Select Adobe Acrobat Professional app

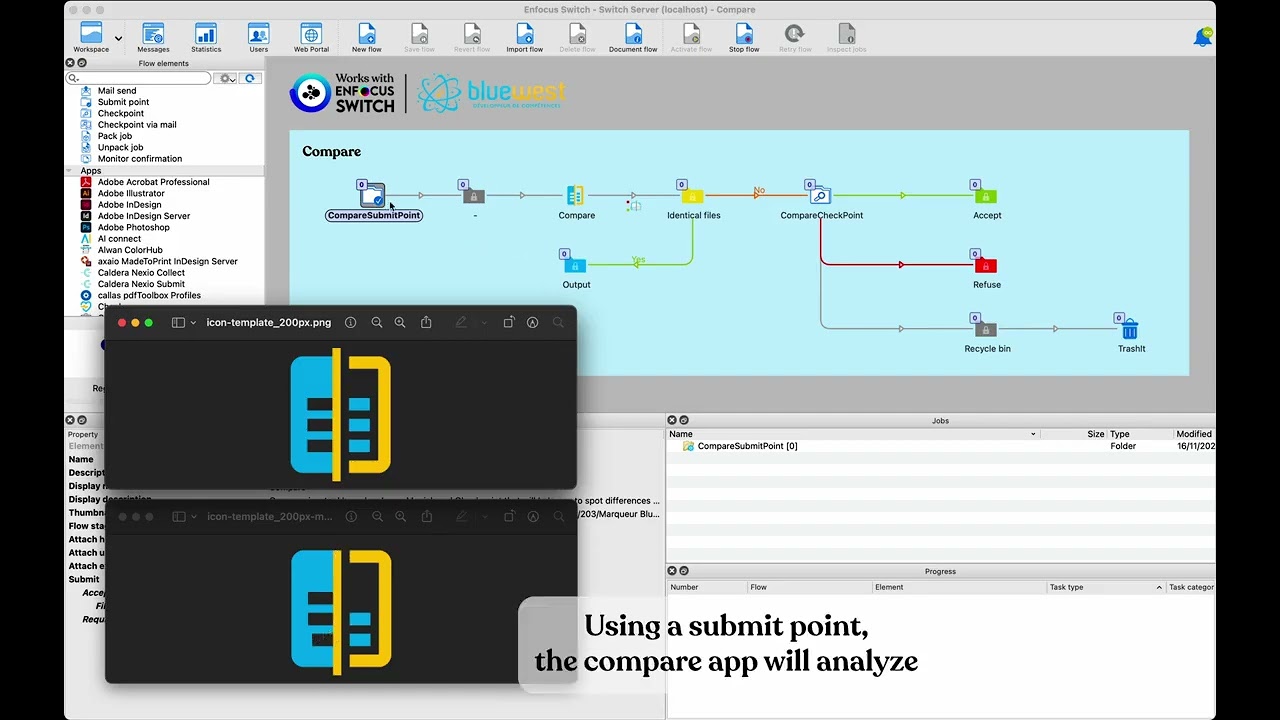click(153, 182)
